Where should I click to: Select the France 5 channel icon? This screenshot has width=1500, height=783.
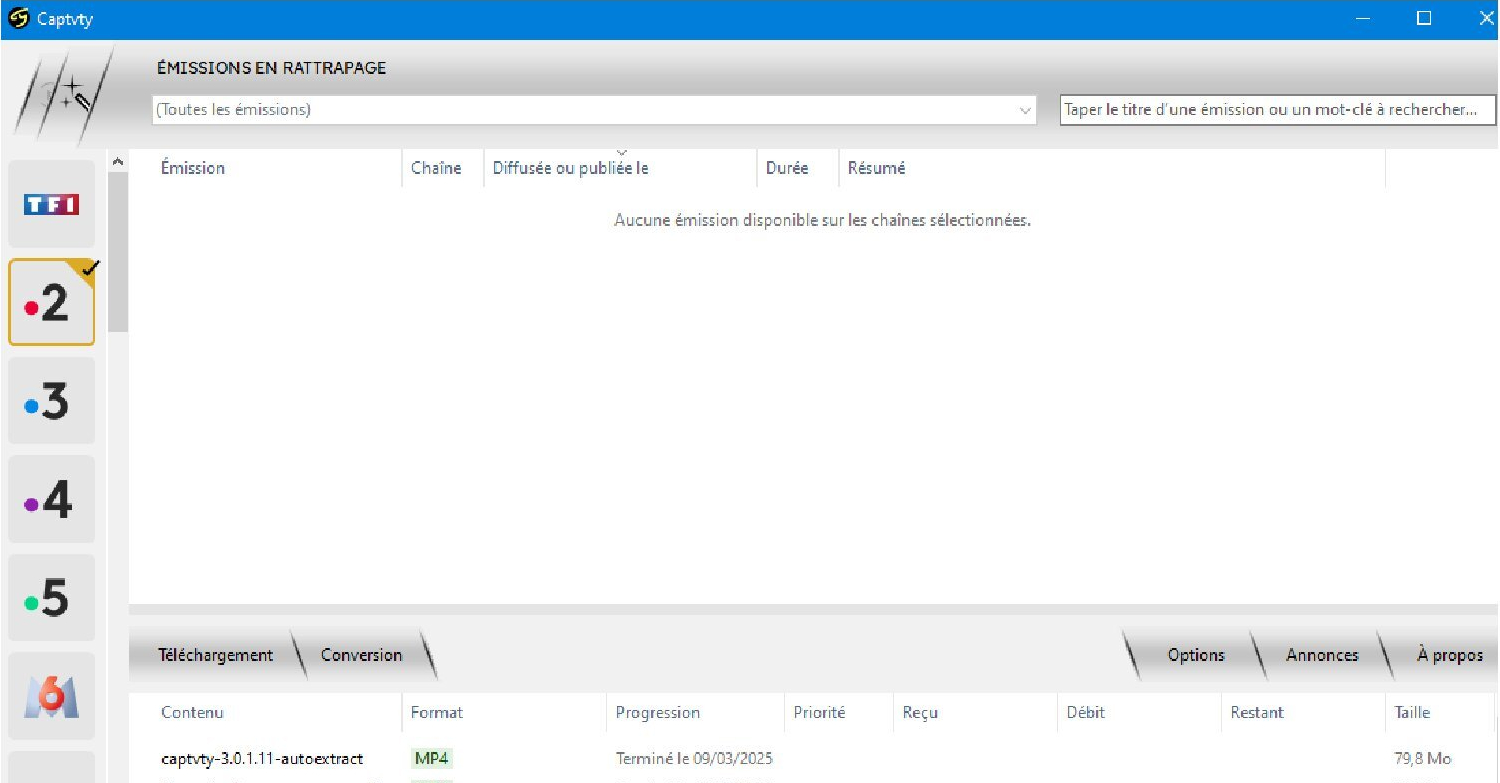[51, 598]
